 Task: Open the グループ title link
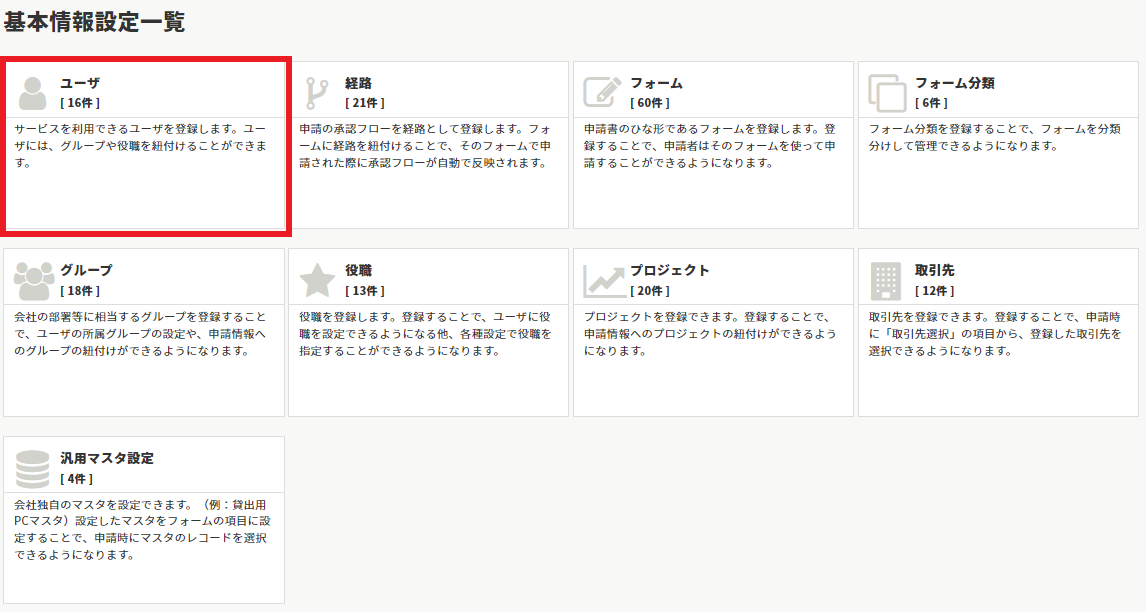click(86, 270)
